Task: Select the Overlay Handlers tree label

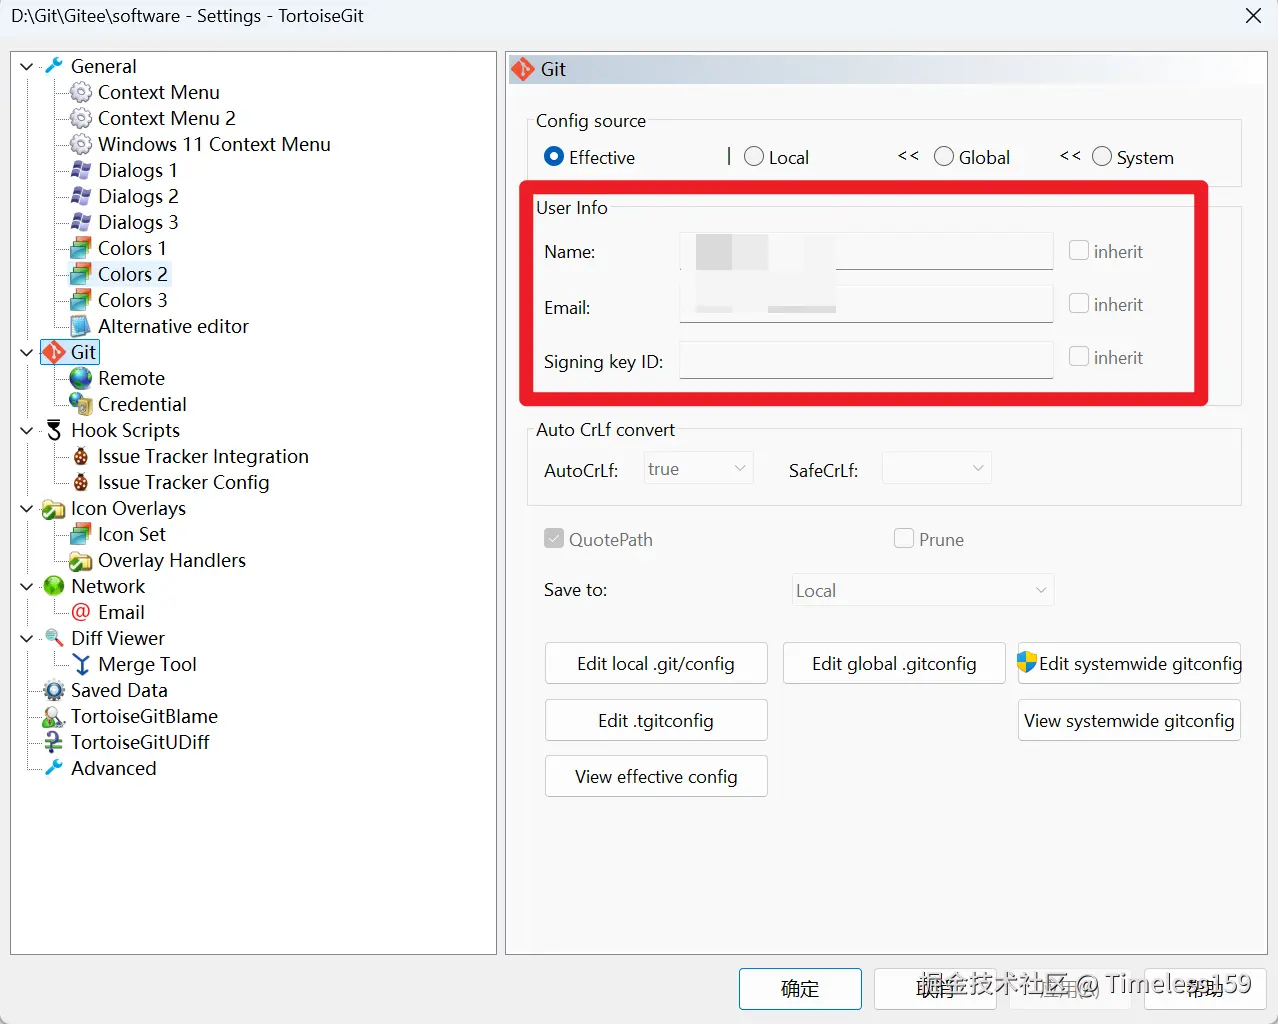Action: coord(171,560)
